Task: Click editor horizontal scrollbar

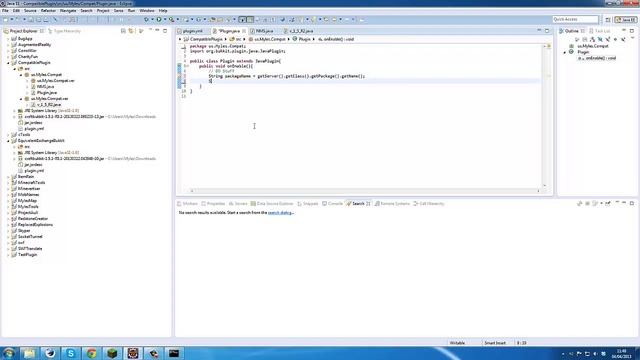Action: pos(365,191)
